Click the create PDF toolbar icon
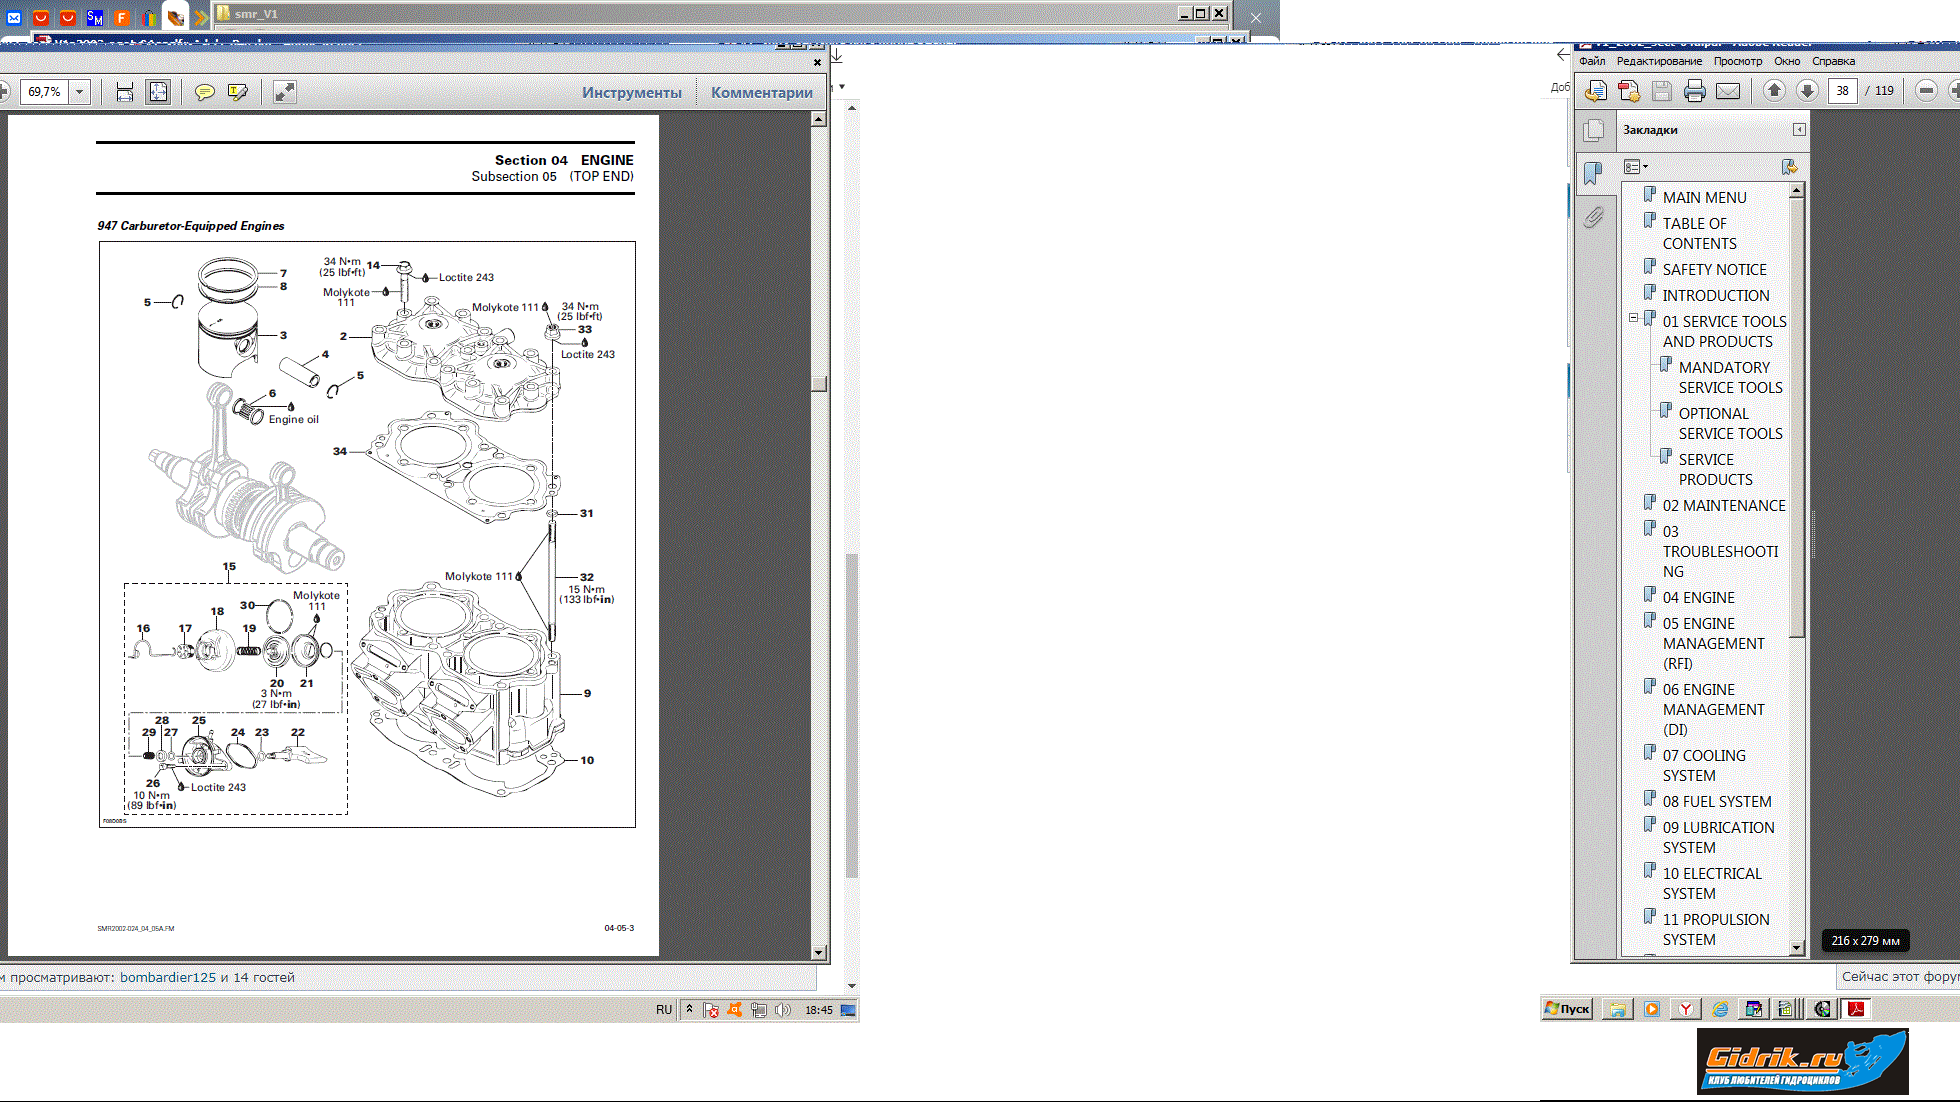 pyautogui.click(x=1629, y=91)
